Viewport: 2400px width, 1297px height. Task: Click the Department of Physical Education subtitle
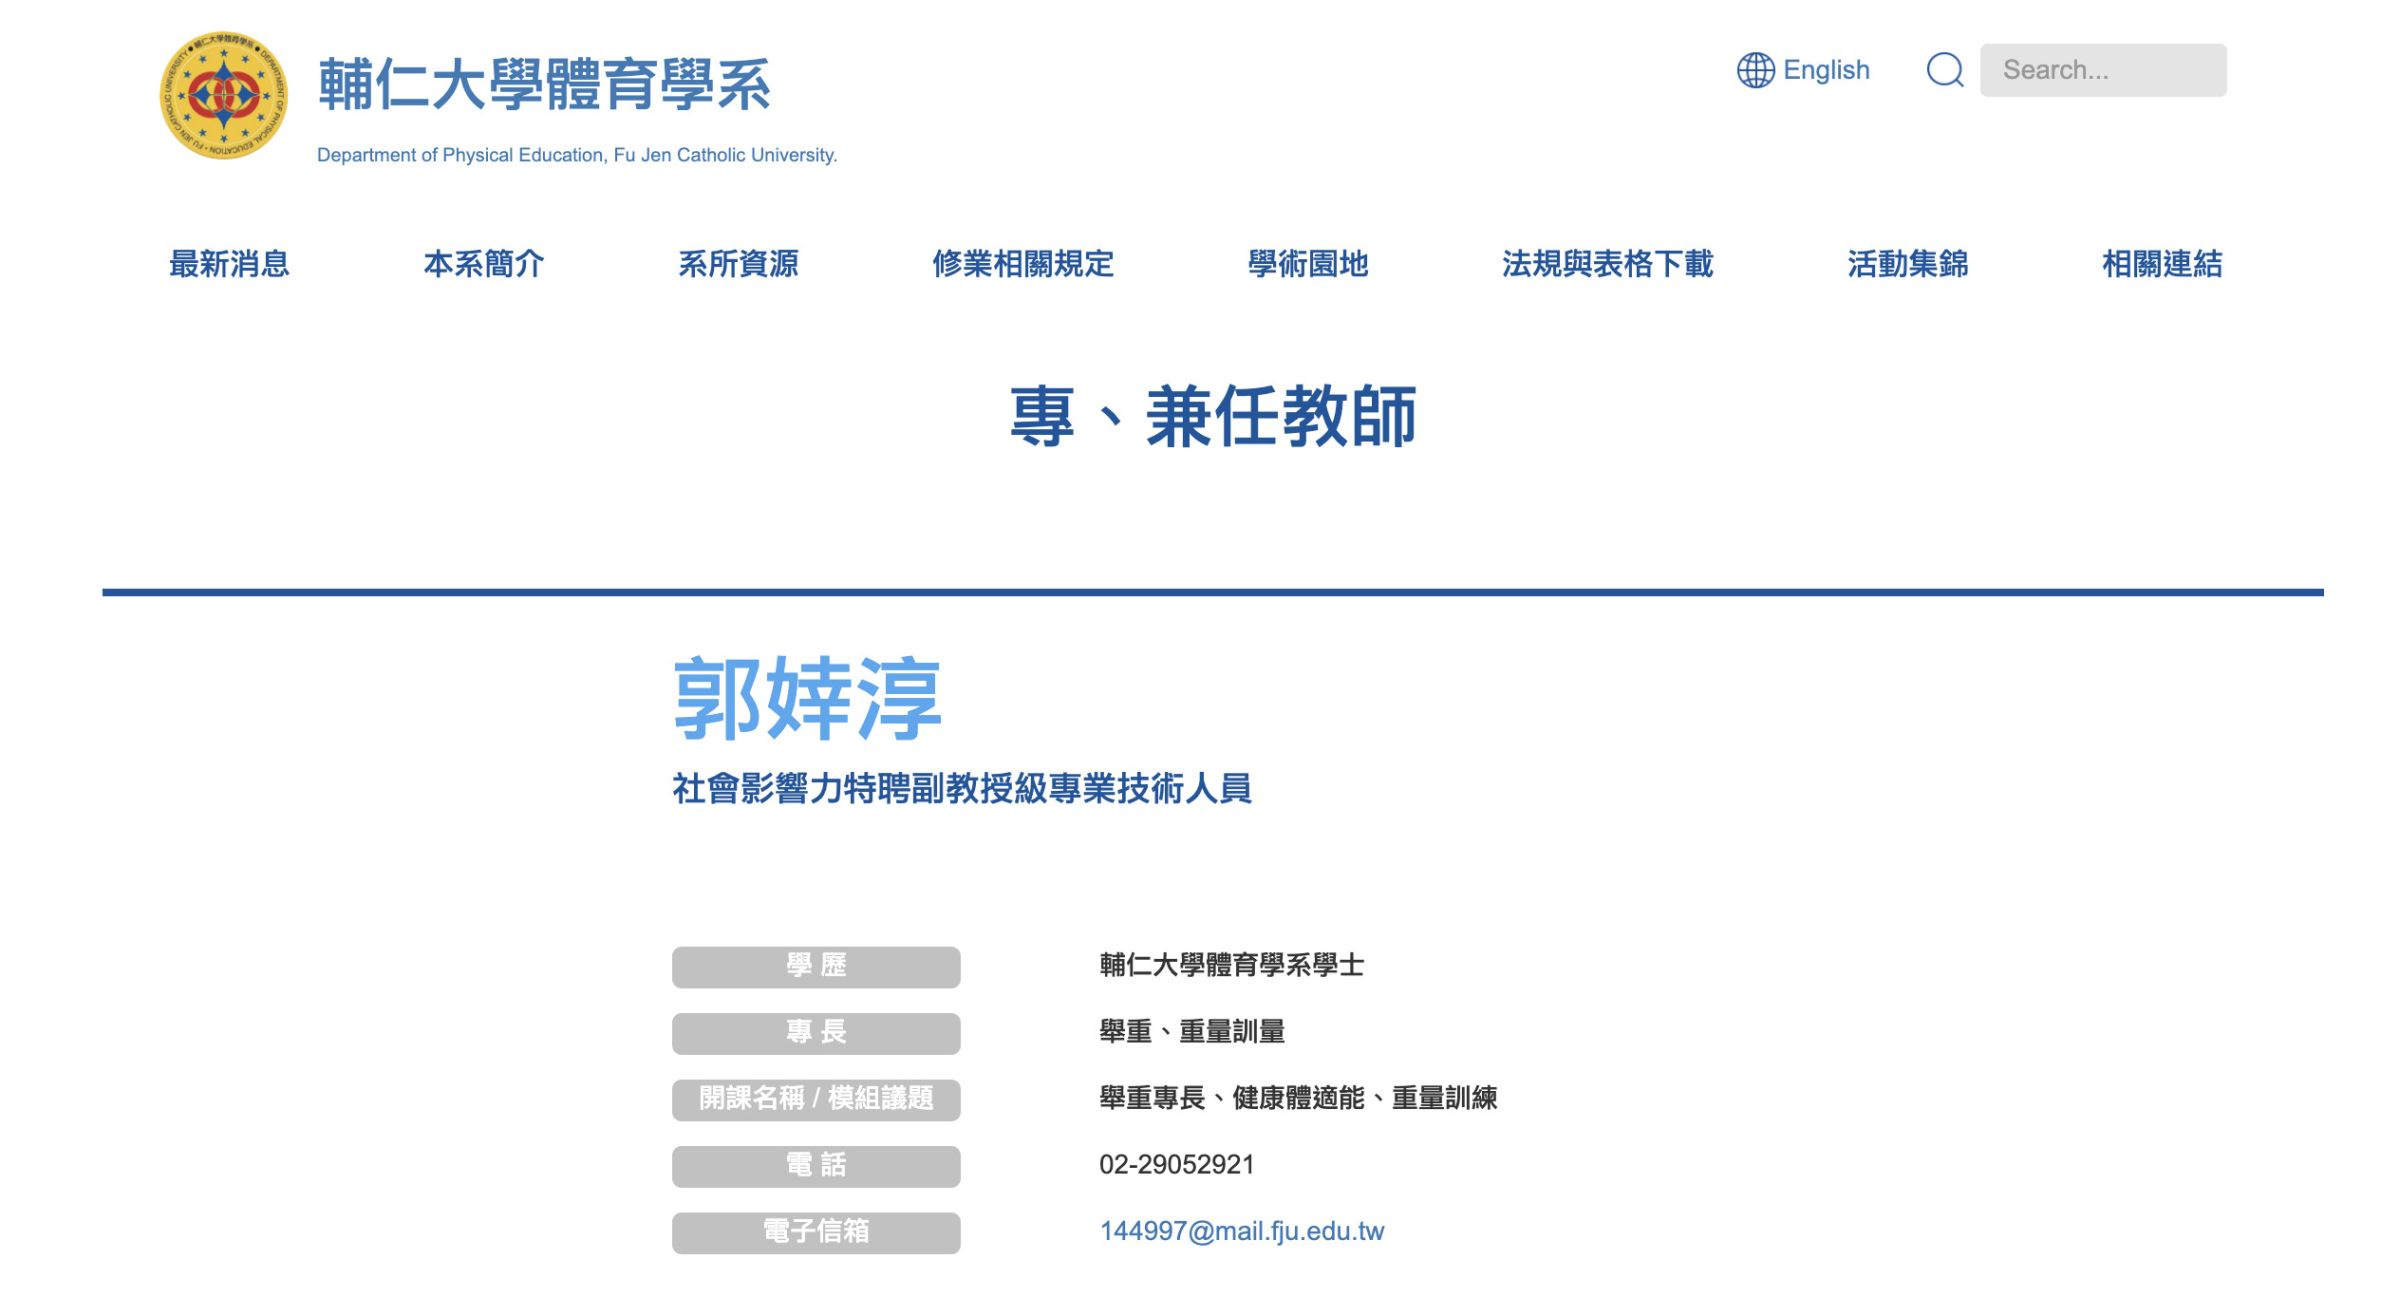pyautogui.click(x=577, y=155)
